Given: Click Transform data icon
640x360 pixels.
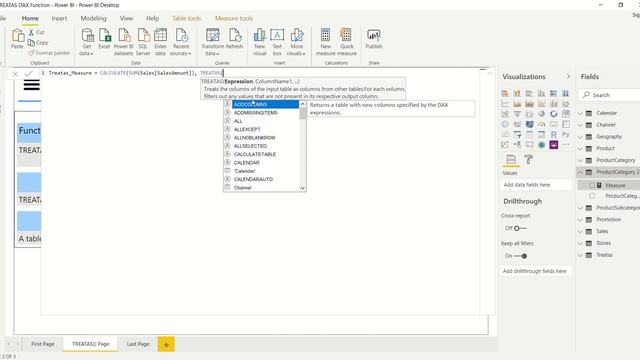Looking at the screenshot, I should click(x=212, y=42).
